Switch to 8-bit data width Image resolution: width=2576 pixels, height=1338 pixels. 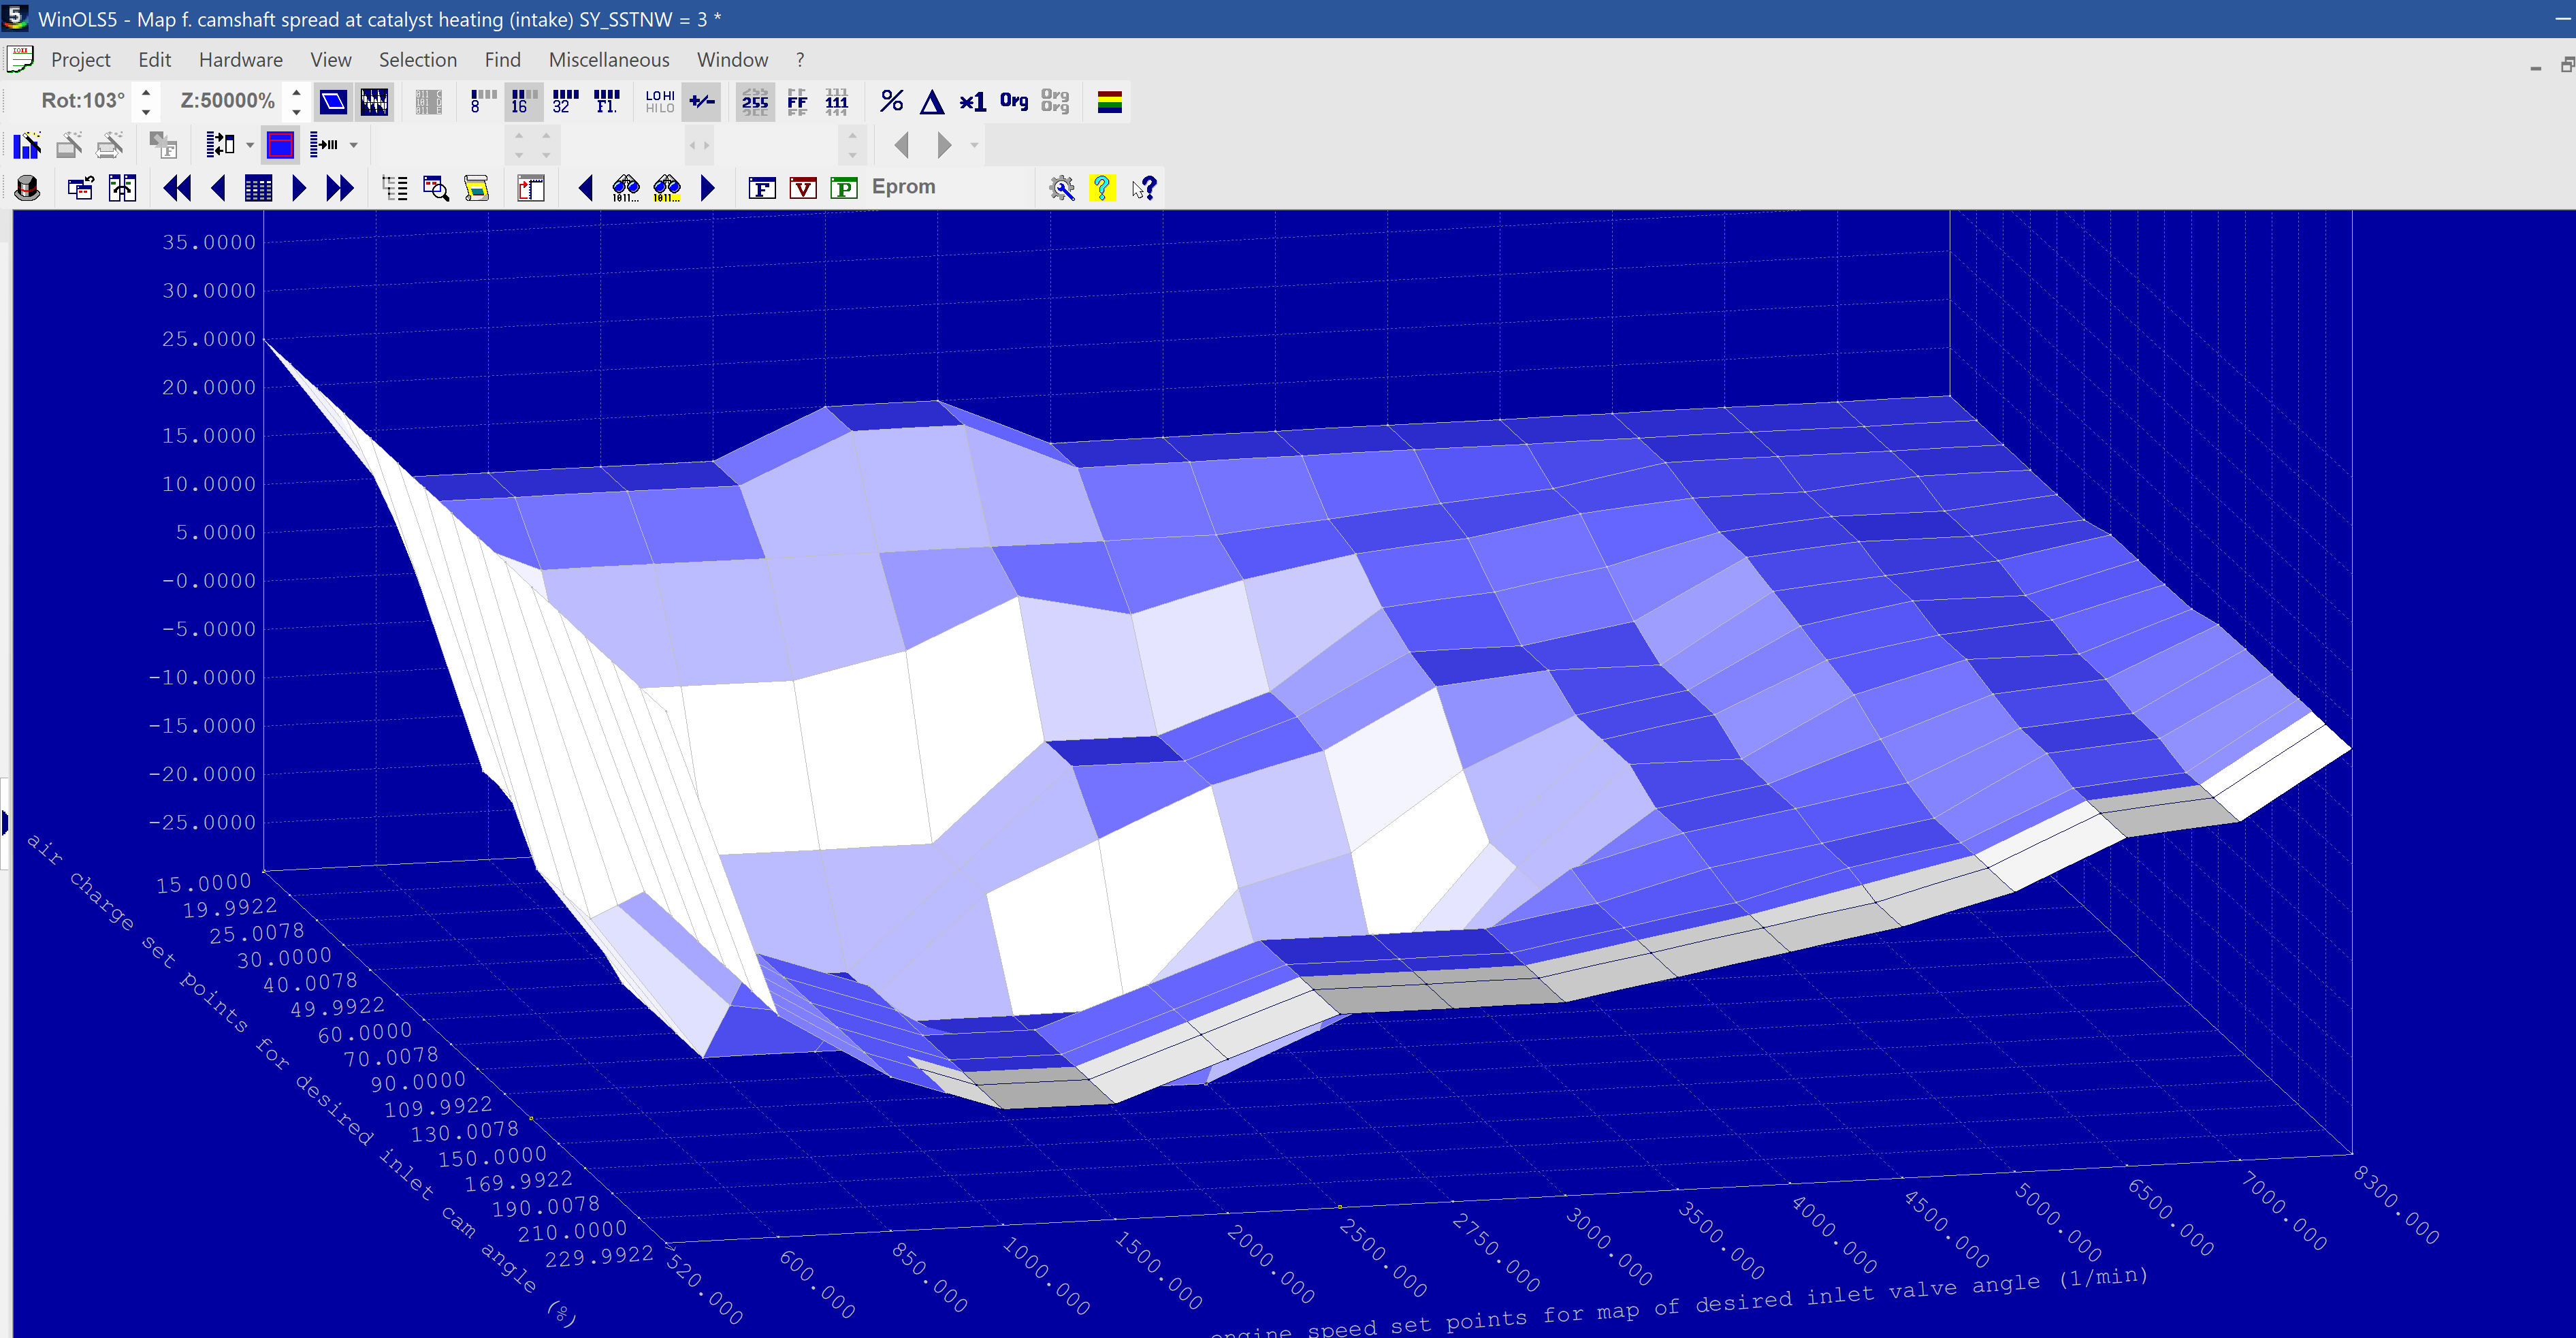tap(483, 101)
